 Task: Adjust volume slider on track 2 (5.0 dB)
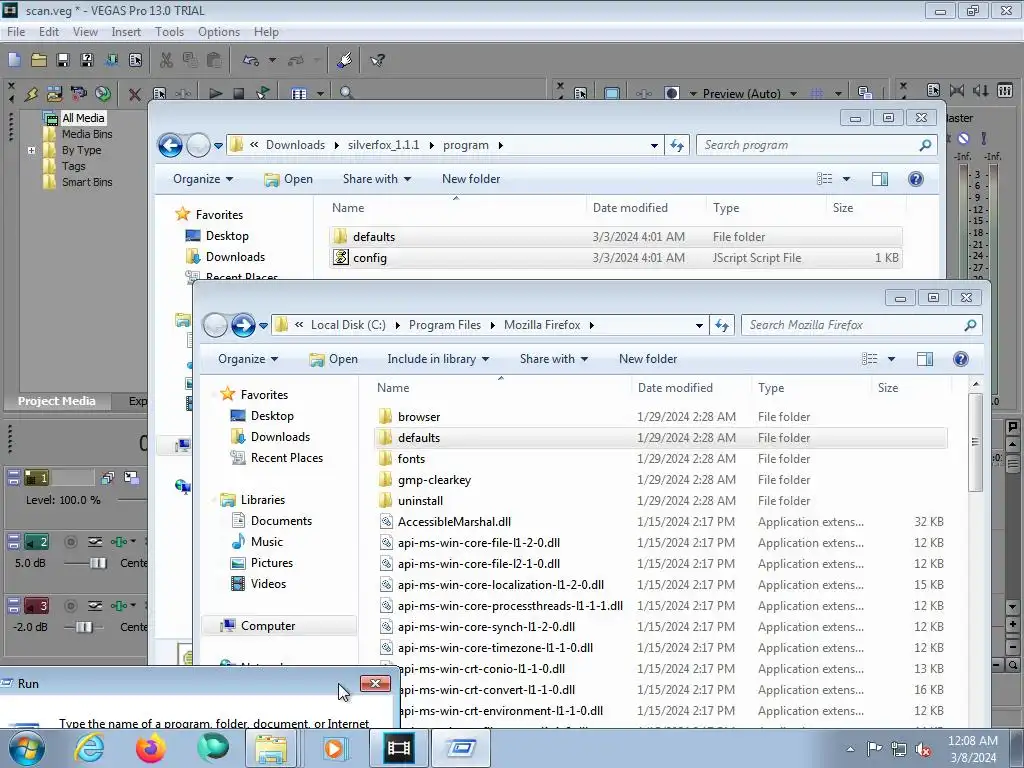click(98, 563)
